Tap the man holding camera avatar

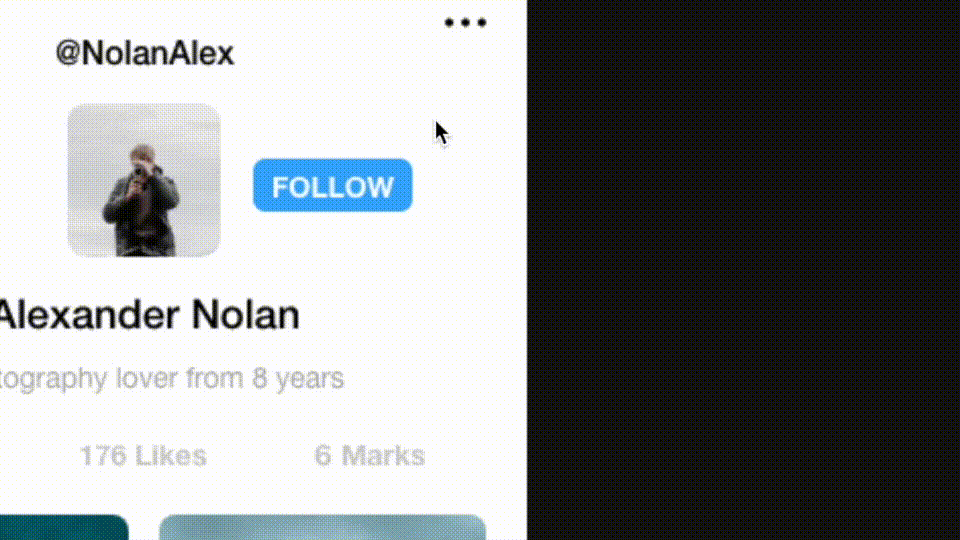coord(144,180)
